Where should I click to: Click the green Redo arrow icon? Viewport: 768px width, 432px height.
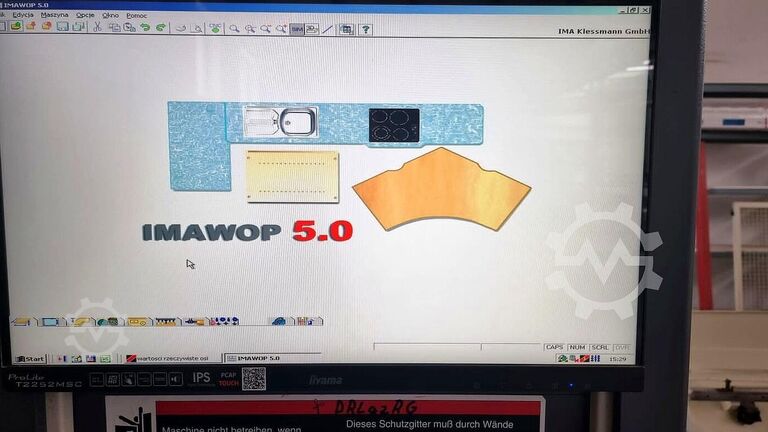pyautogui.click(x=160, y=27)
